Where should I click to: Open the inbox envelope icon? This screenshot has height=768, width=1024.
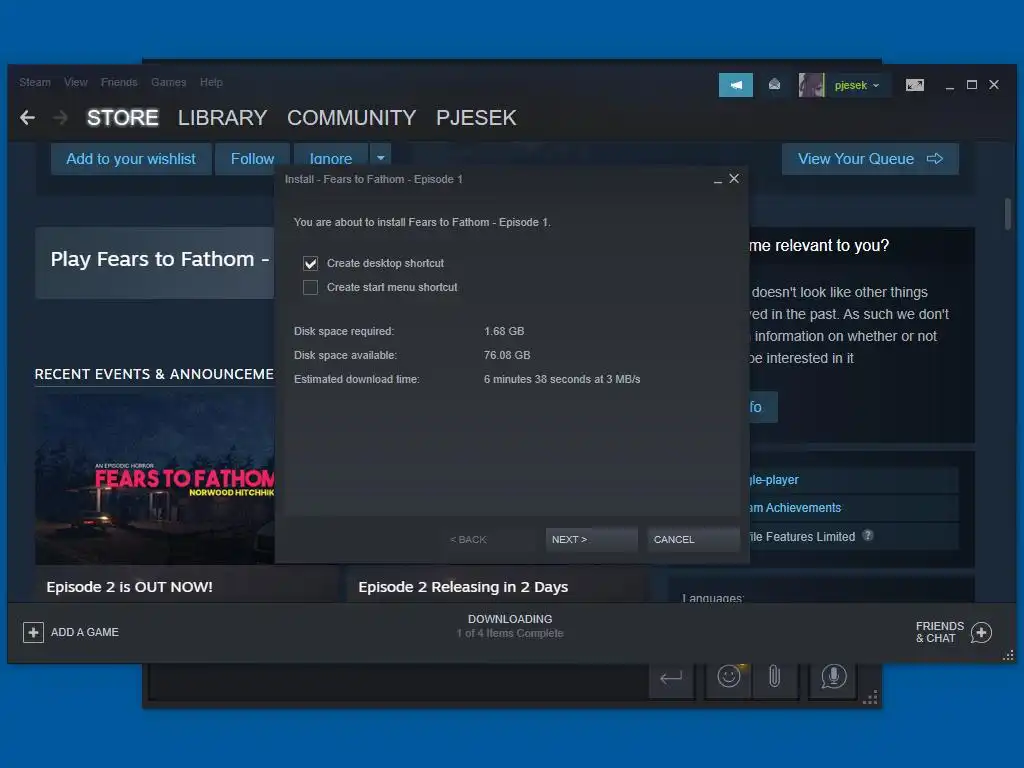(x=774, y=84)
